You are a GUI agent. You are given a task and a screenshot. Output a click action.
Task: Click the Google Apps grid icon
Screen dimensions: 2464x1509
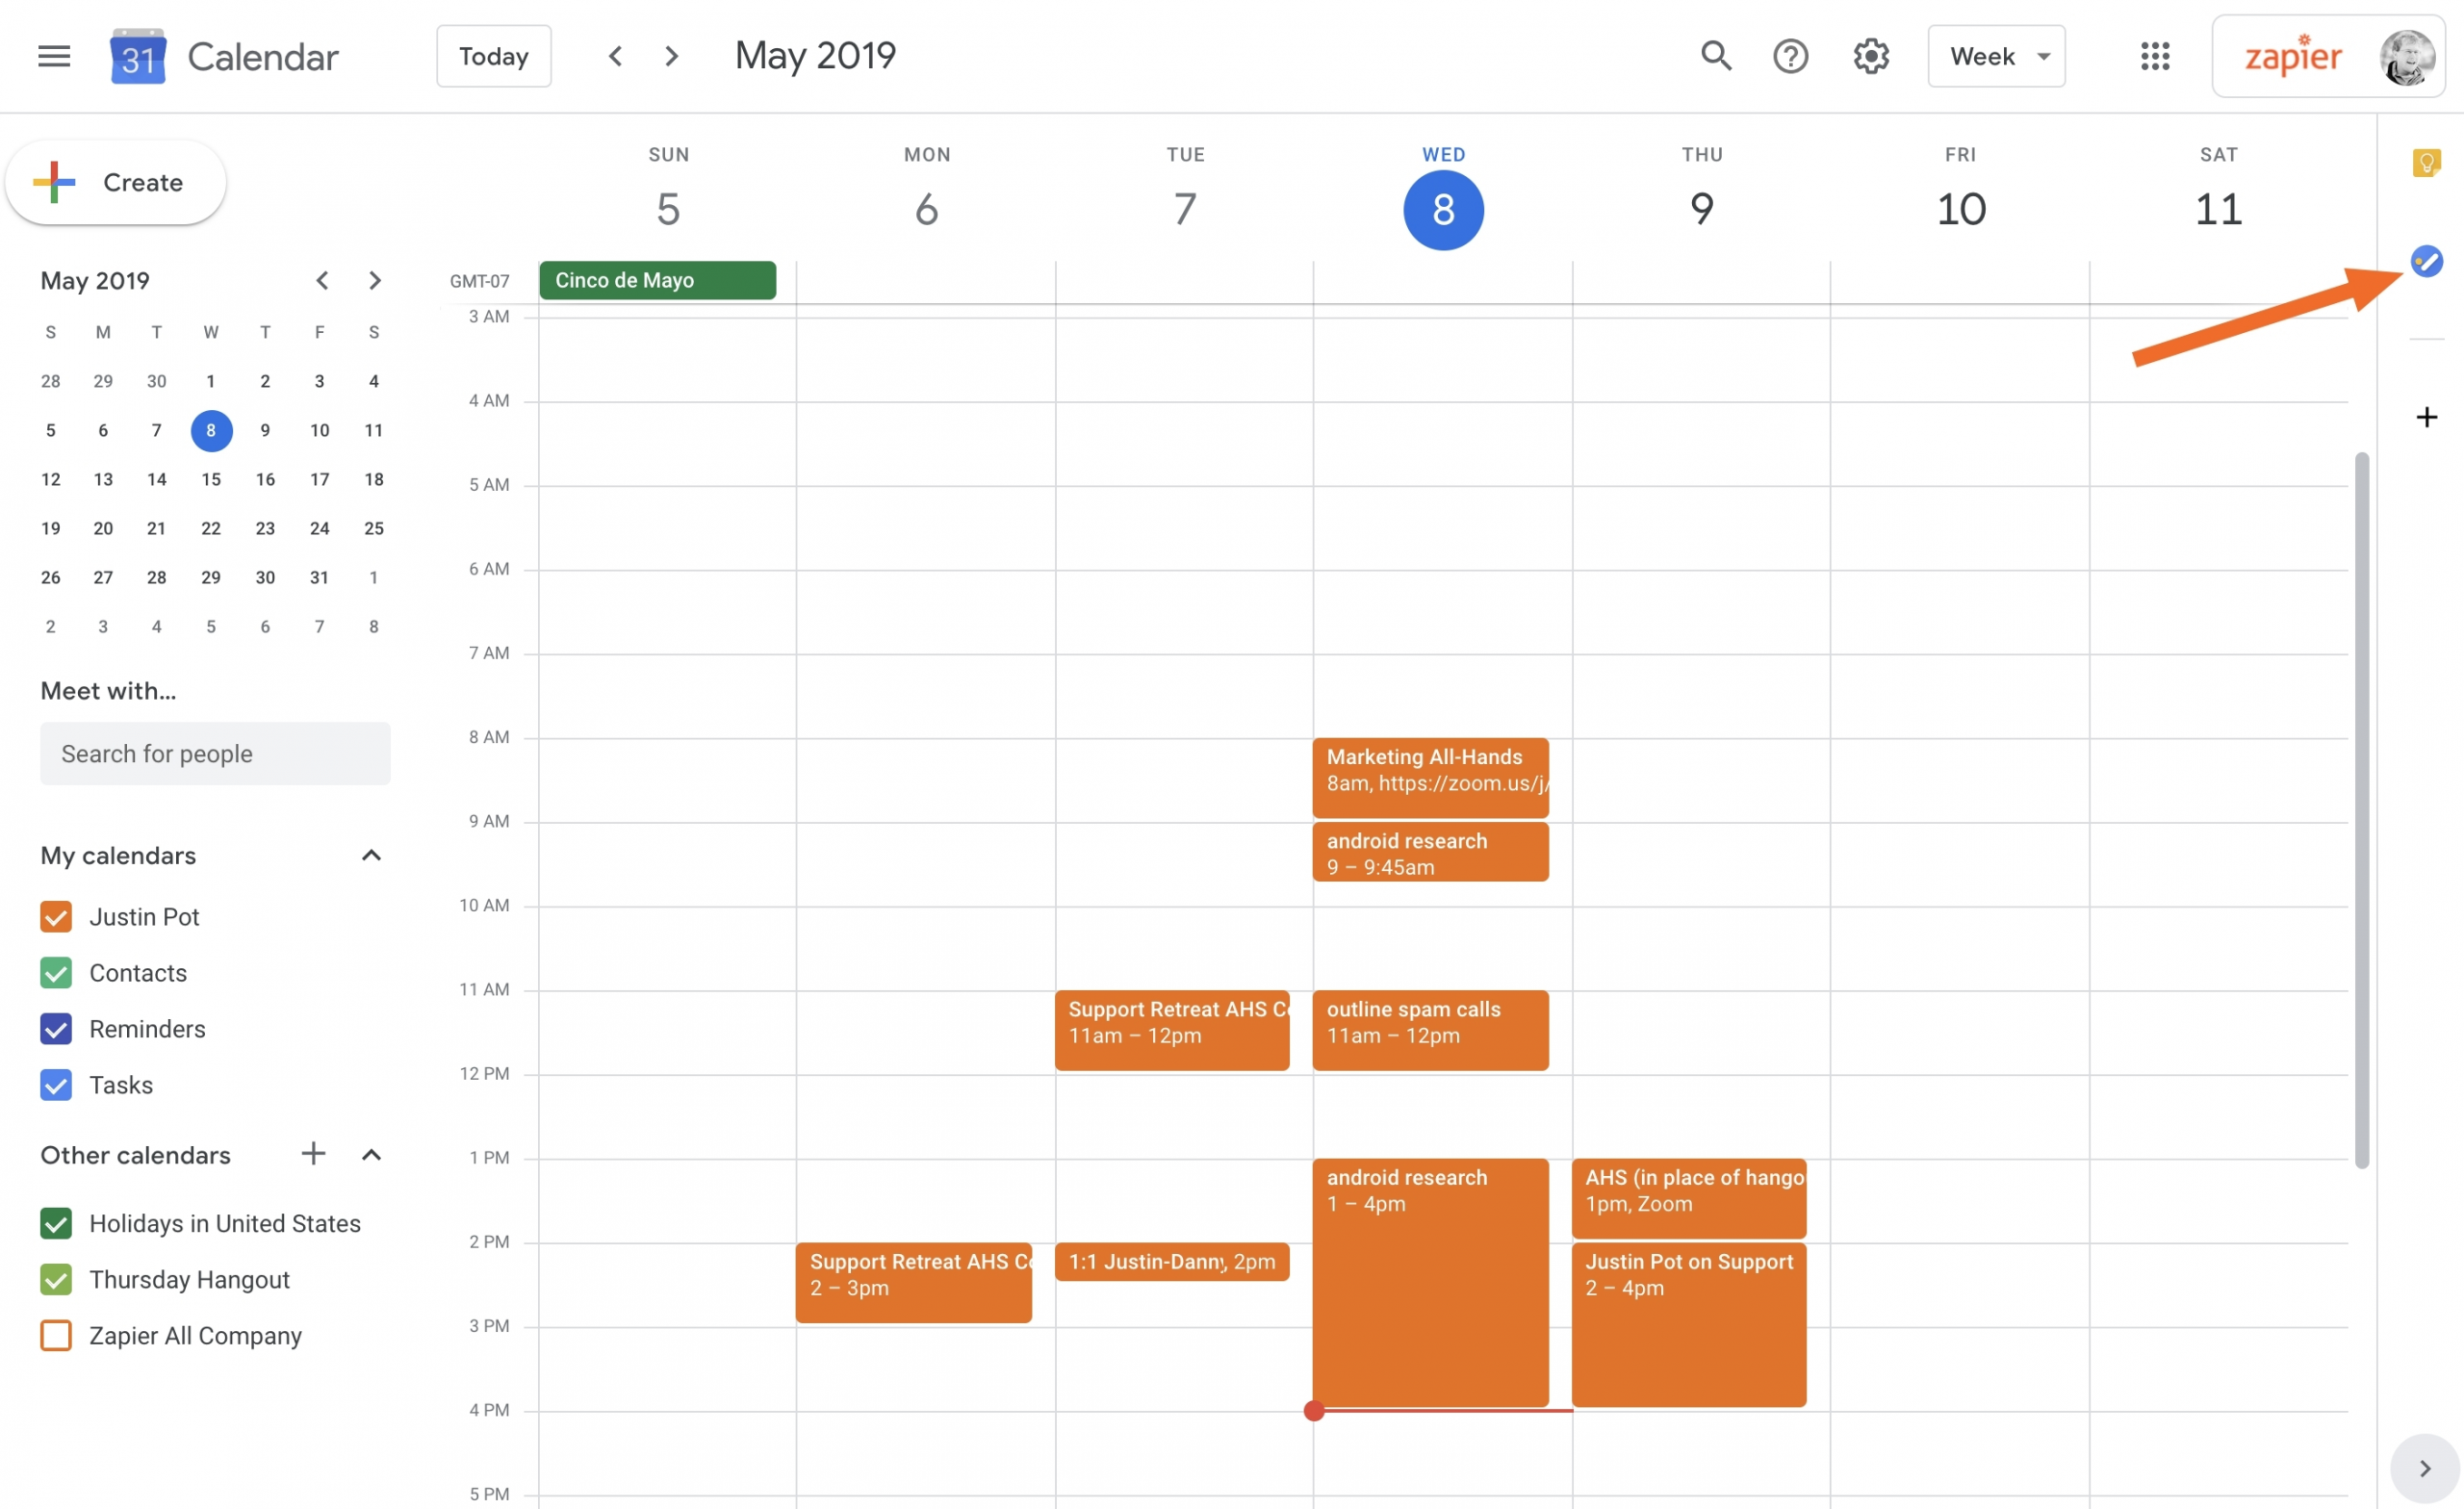[x=2154, y=55]
